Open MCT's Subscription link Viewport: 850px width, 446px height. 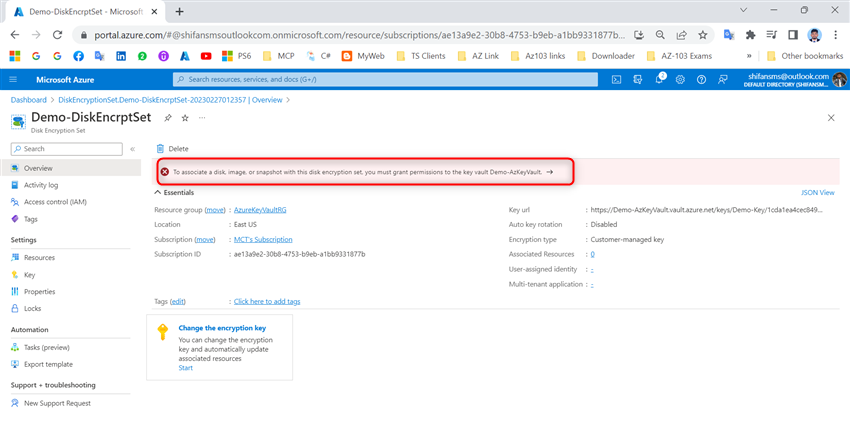click(263, 240)
